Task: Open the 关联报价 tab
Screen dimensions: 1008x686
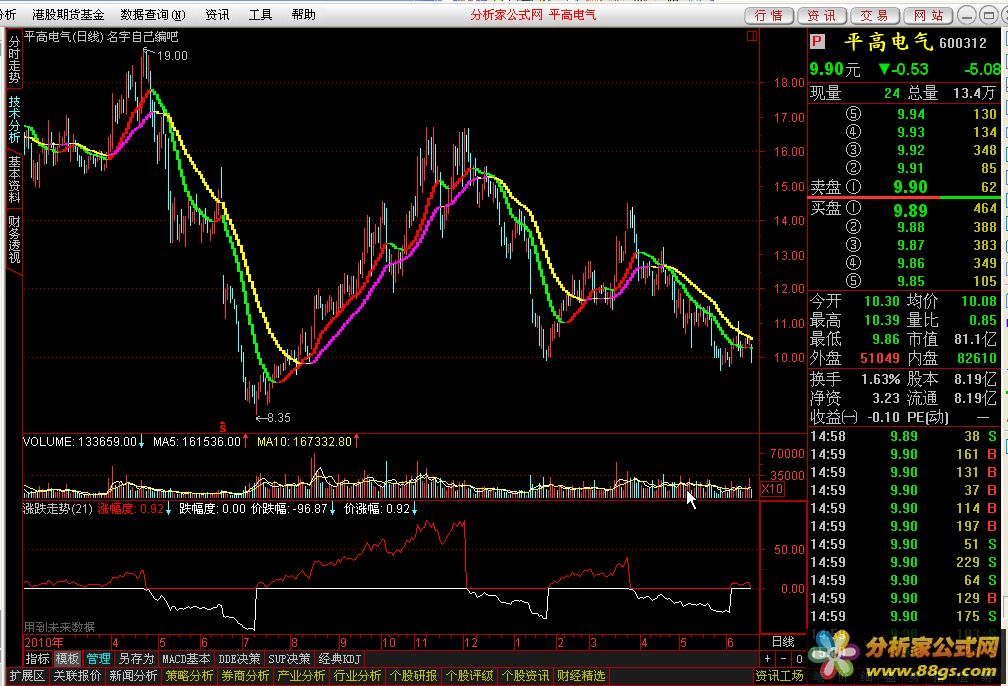Action: [x=77, y=676]
